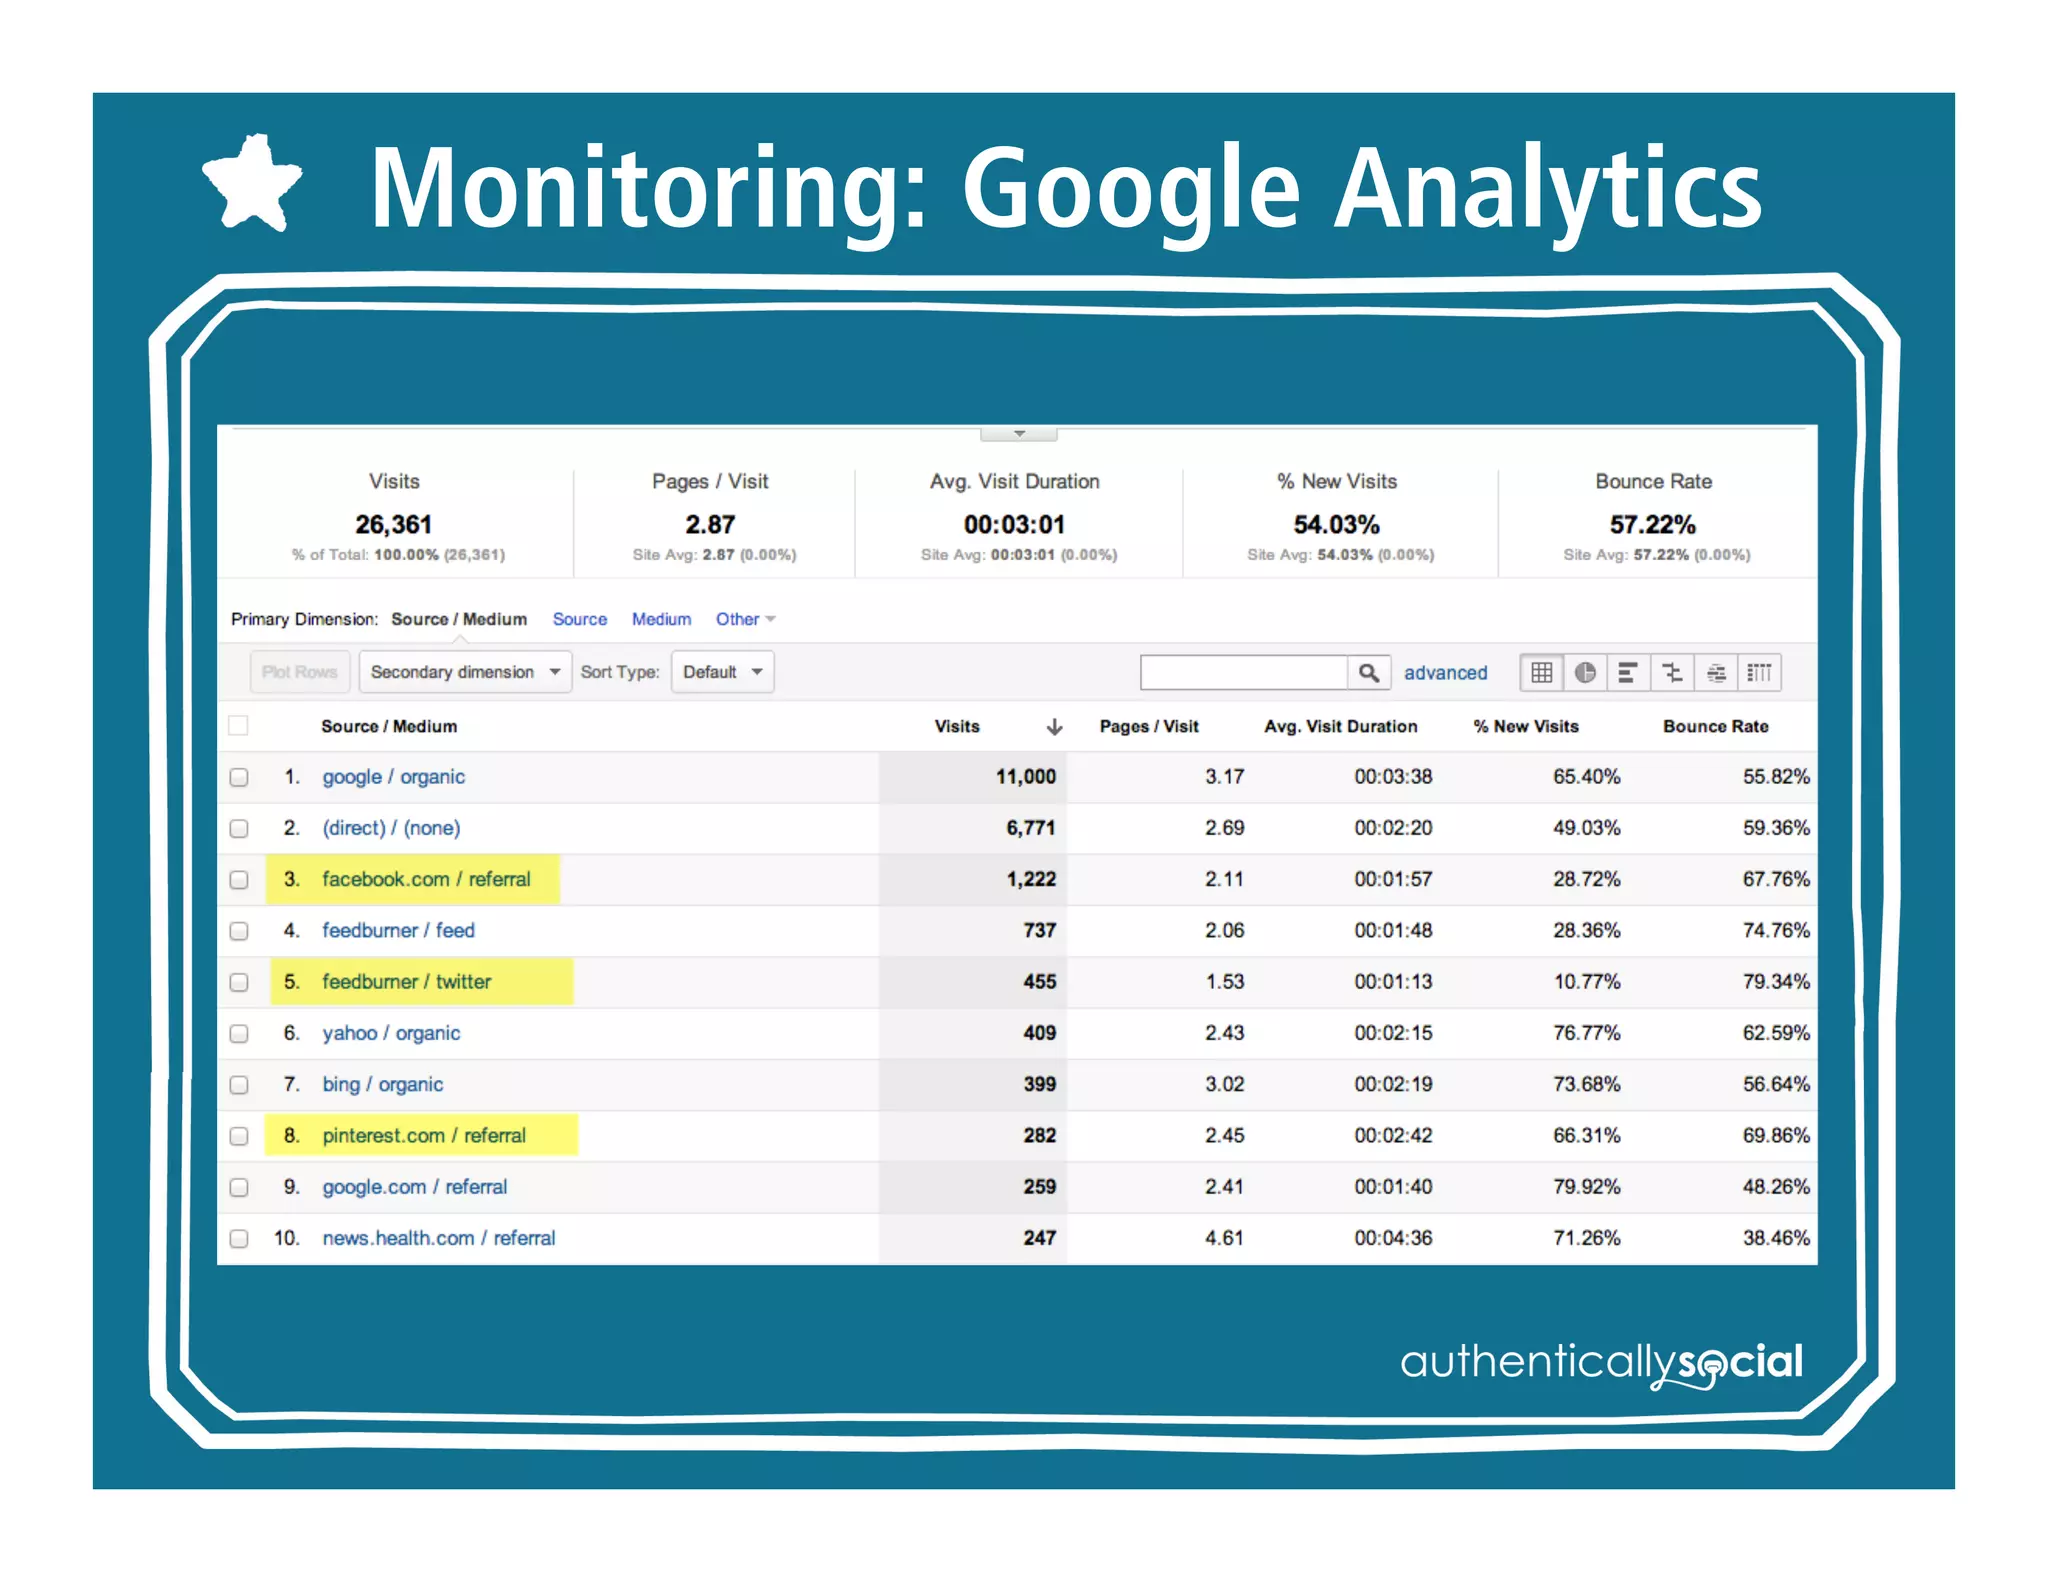
Task: Open the feedburner / twitter link
Action: 406,982
